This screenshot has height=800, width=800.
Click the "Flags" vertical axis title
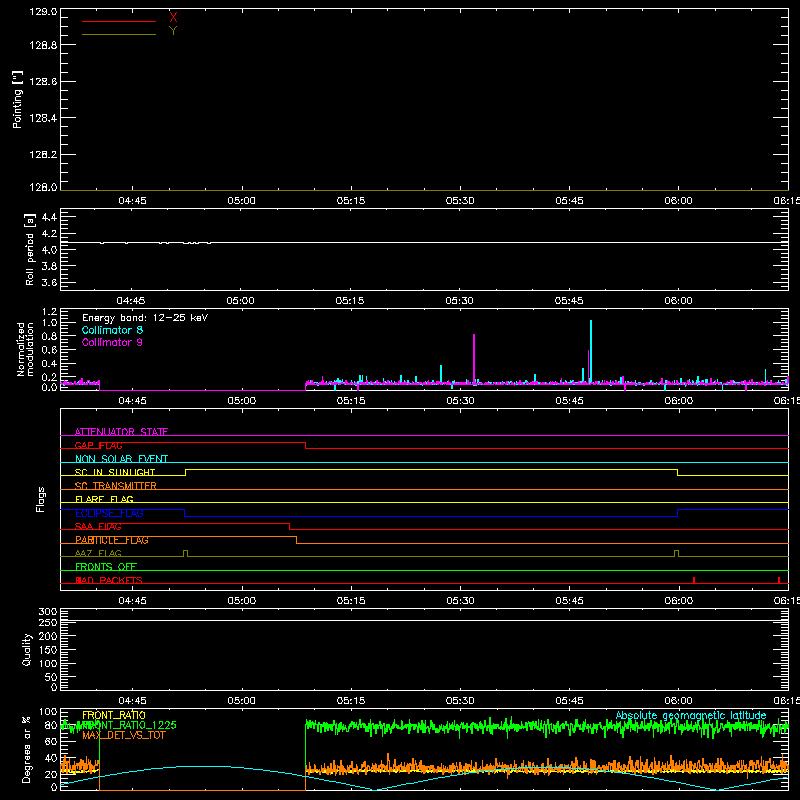(41, 499)
